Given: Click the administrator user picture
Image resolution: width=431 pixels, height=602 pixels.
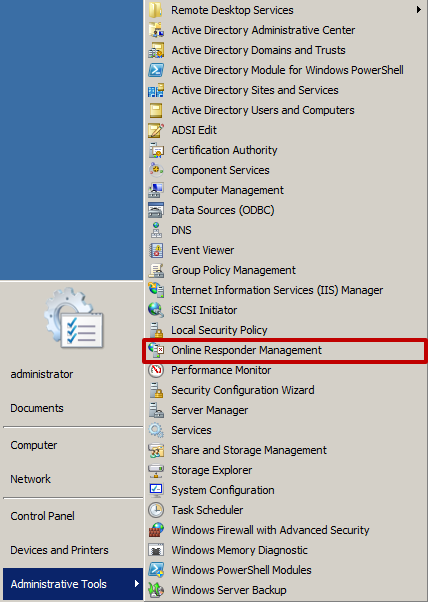Looking at the screenshot, I should 74,318.
